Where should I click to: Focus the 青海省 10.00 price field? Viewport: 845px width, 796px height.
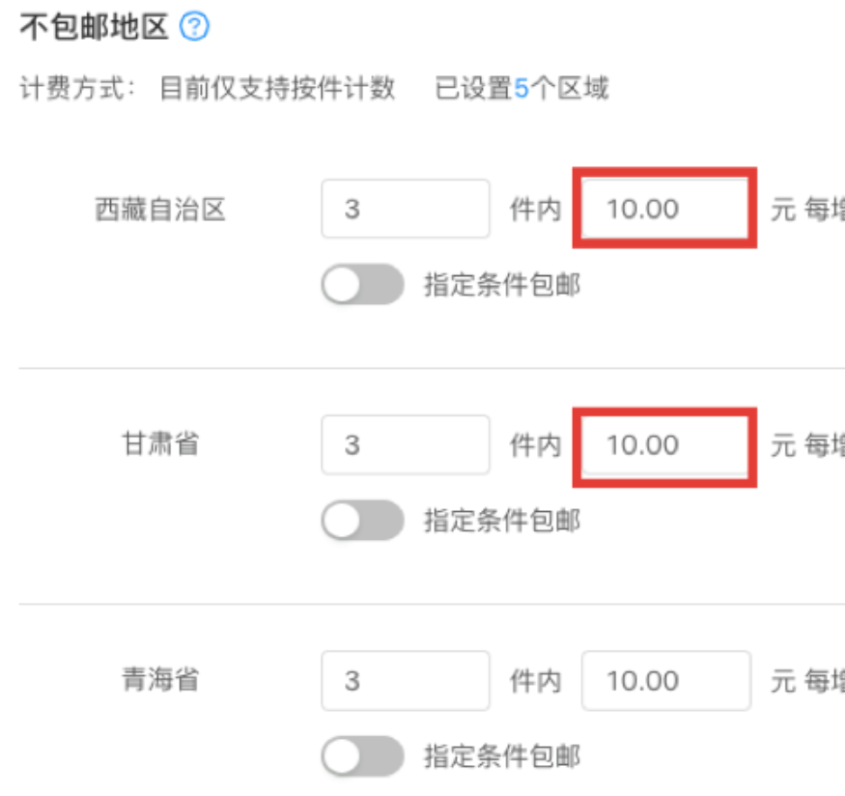(x=666, y=681)
